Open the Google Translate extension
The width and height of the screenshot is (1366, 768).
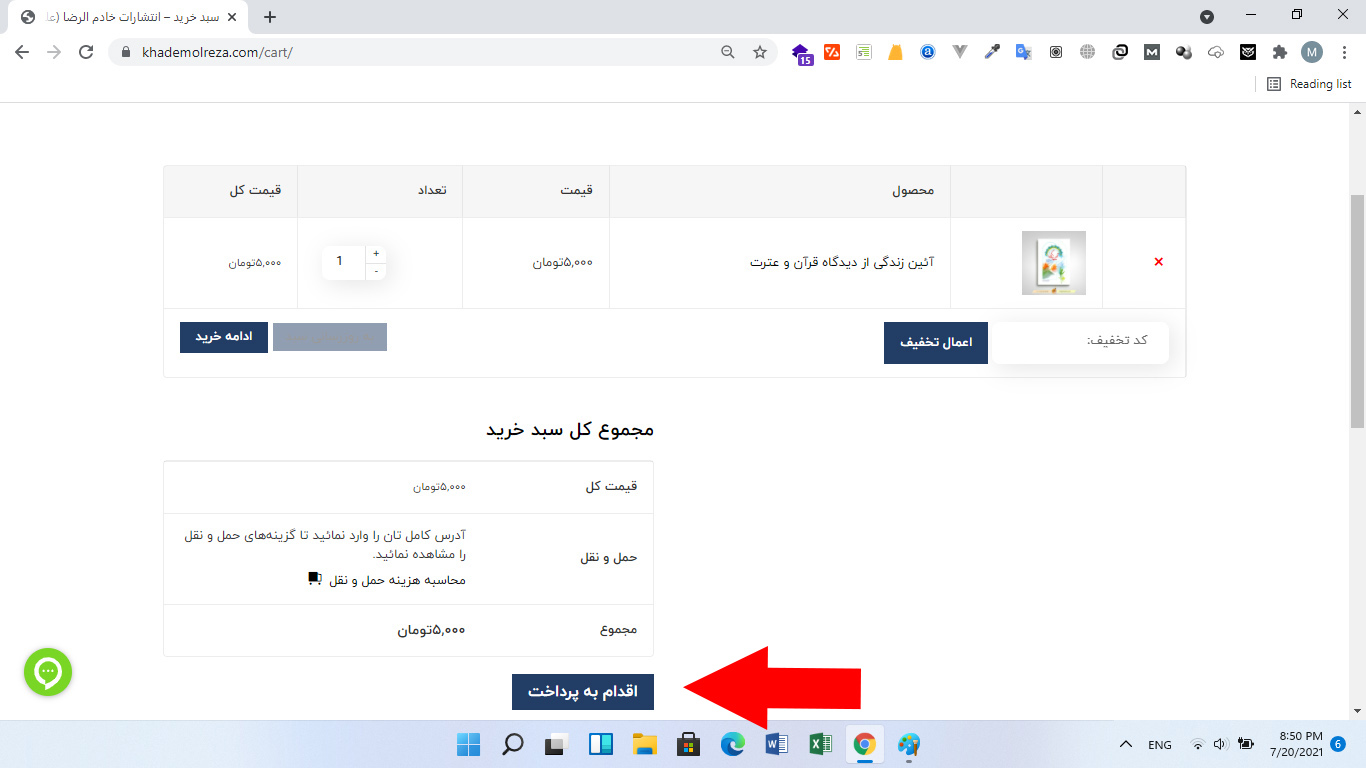coord(1023,51)
